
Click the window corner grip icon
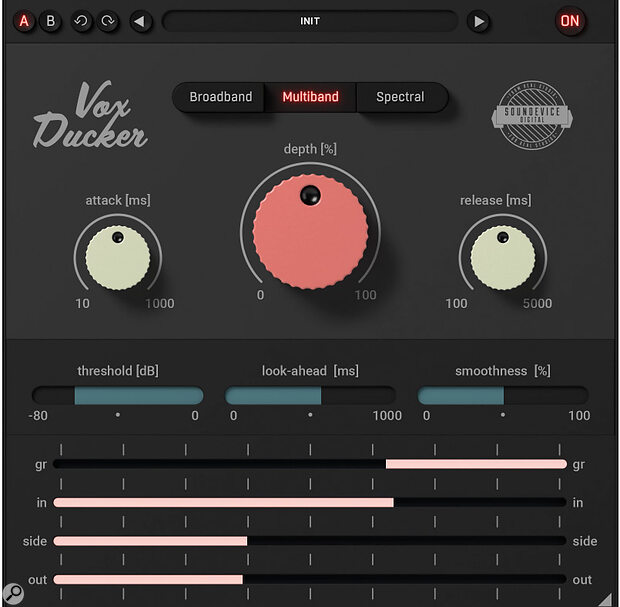pos(605,599)
